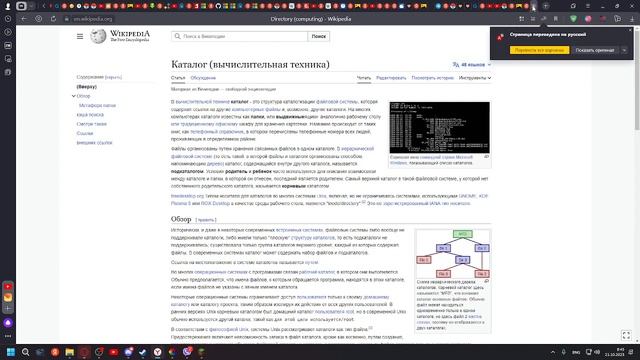Click the translate icon in address bar
The height and width of the screenshot is (360, 640).
point(544,19)
